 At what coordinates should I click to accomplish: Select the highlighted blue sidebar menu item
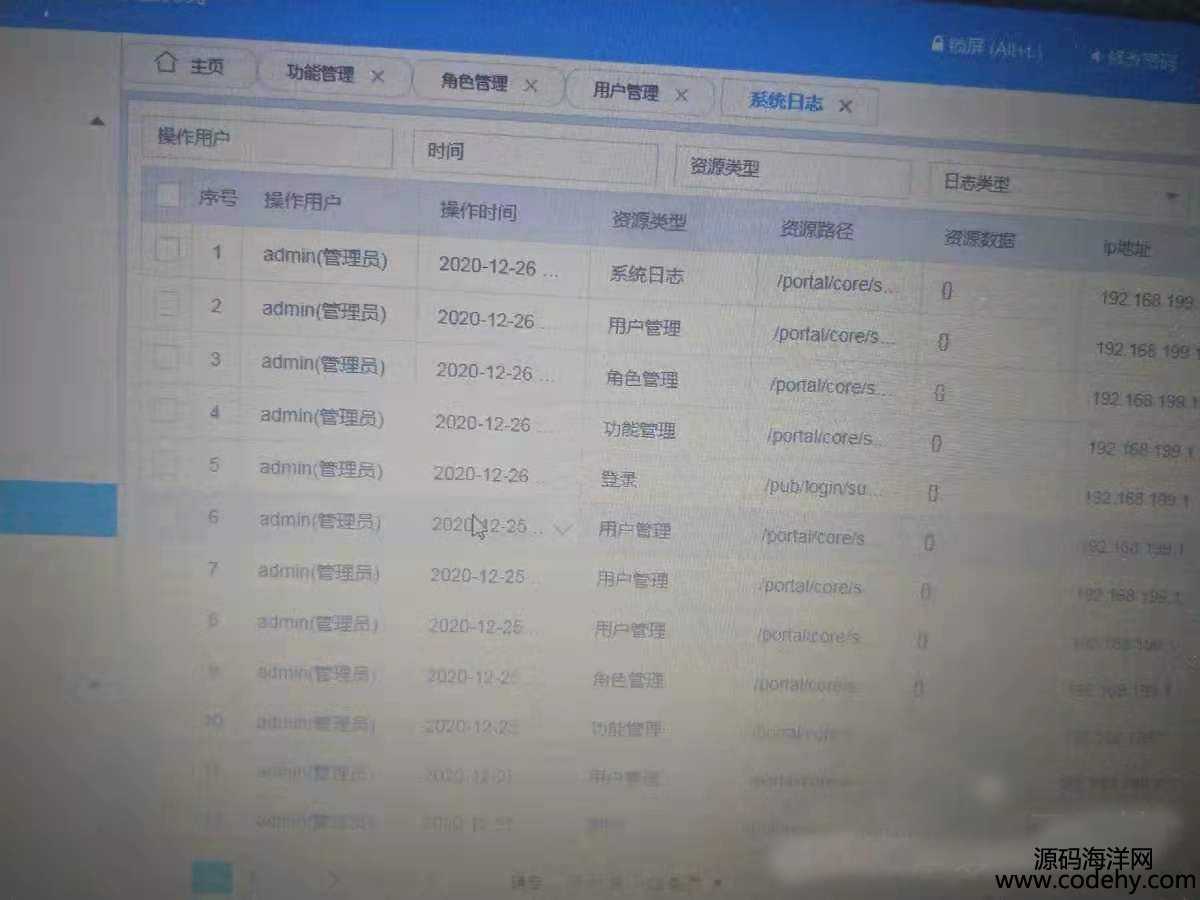coord(58,508)
